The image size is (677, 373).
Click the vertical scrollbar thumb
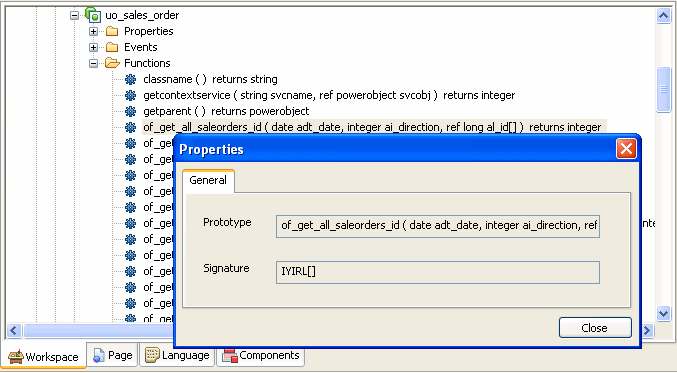click(x=663, y=89)
